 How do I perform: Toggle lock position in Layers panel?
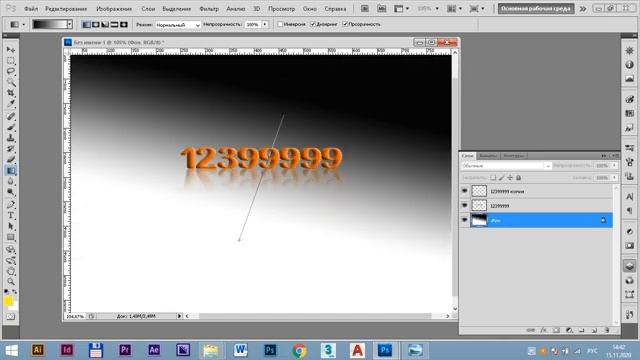[510, 178]
